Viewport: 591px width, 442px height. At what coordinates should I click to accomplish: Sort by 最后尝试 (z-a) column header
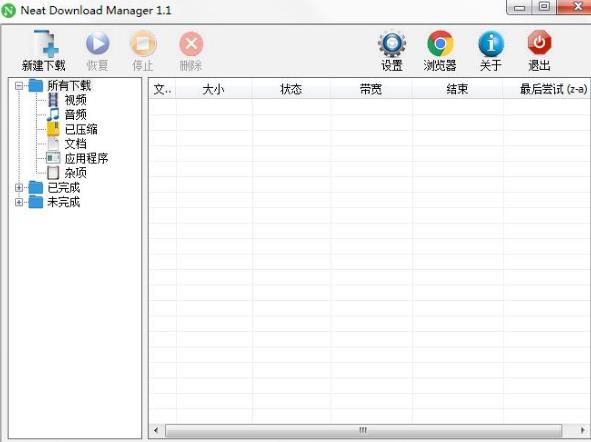tap(547, 89)
